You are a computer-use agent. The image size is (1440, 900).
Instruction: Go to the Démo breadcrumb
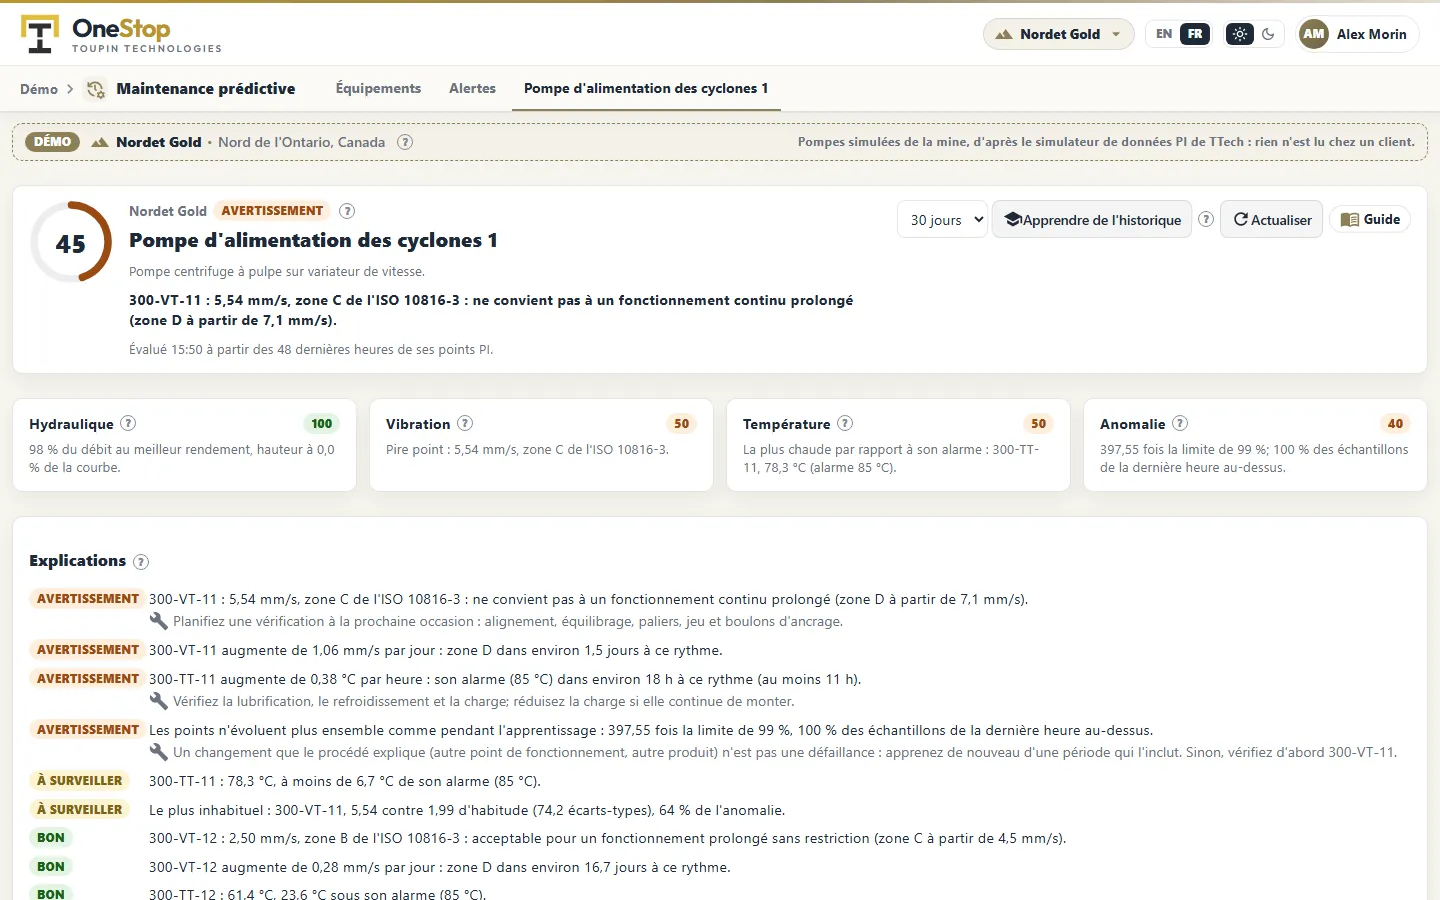pyautogui.click(x=39, y=89)
